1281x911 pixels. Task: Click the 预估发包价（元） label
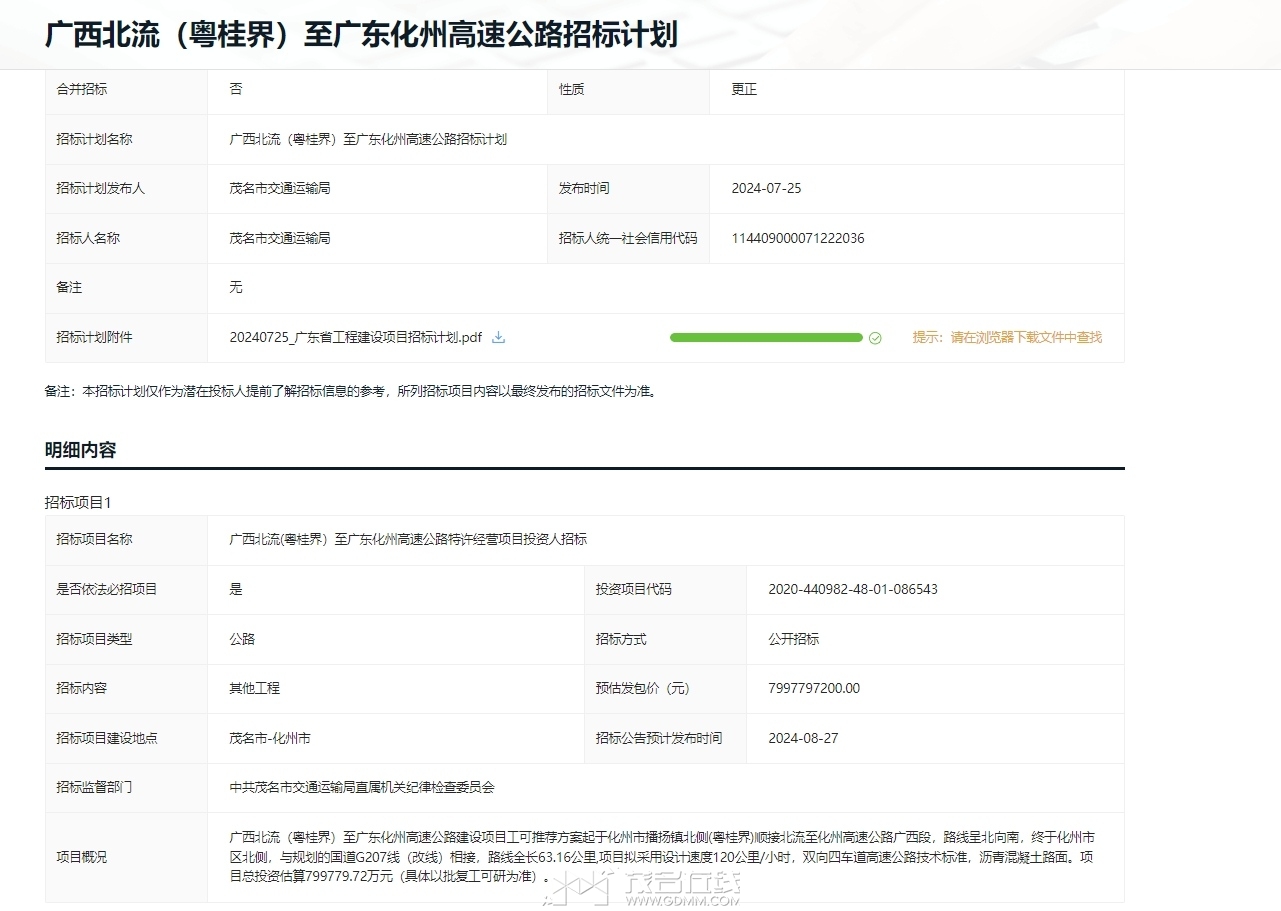(x=643, y=688)
